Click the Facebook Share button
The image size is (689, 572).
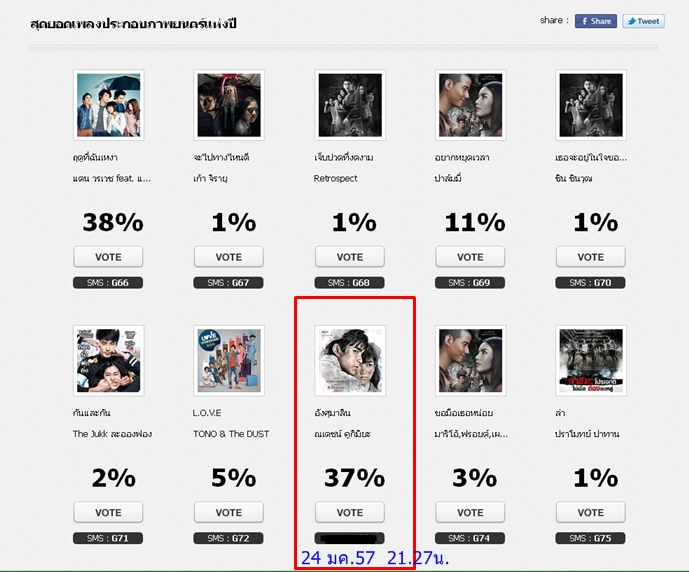596,21
